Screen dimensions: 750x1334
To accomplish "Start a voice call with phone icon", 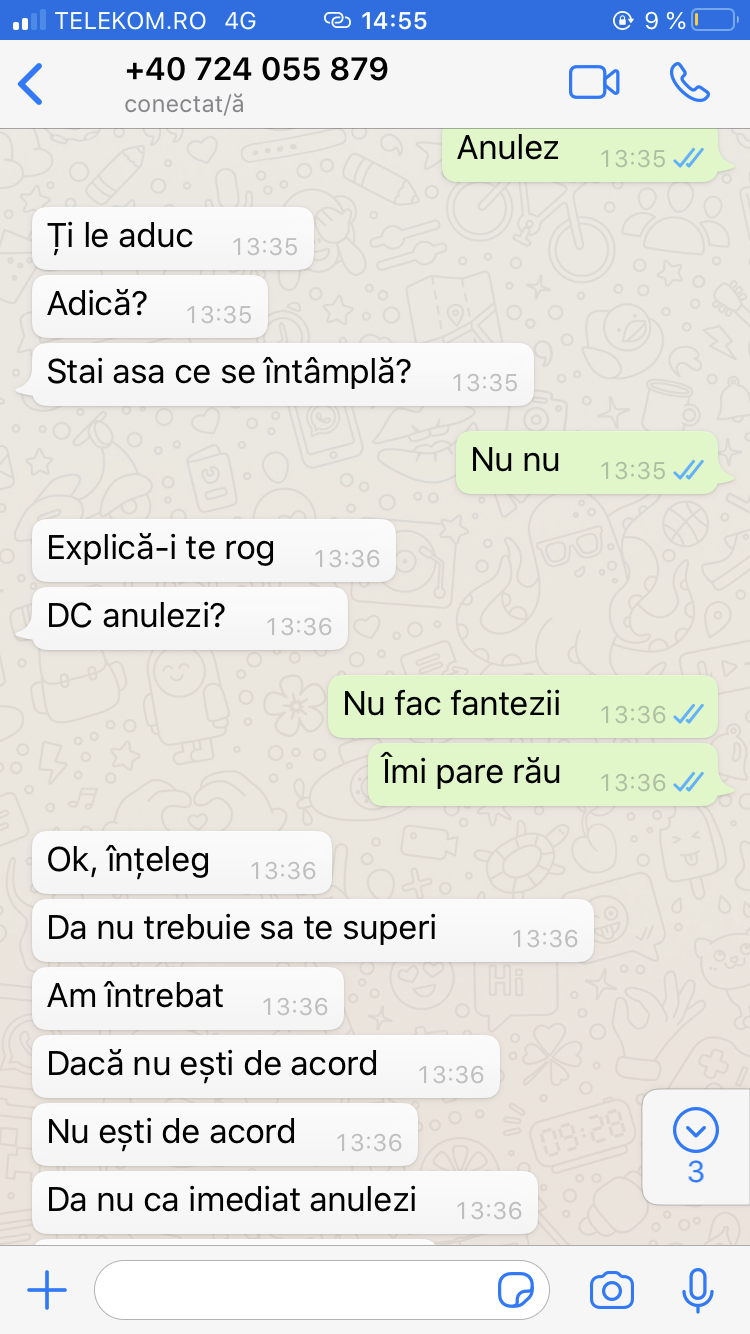I will click(x=689, y=83).
